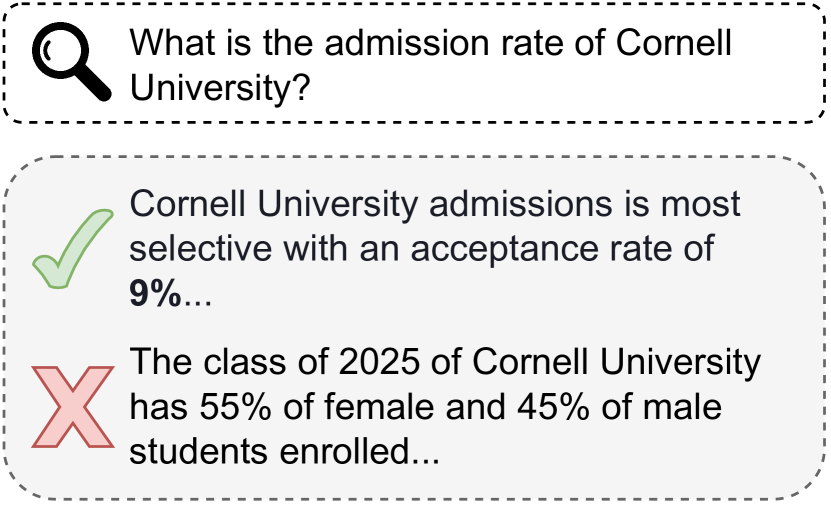Click the word 'University?' in the query
The width and height of the screenshot is (831, 508).
[x=219, y=88]
